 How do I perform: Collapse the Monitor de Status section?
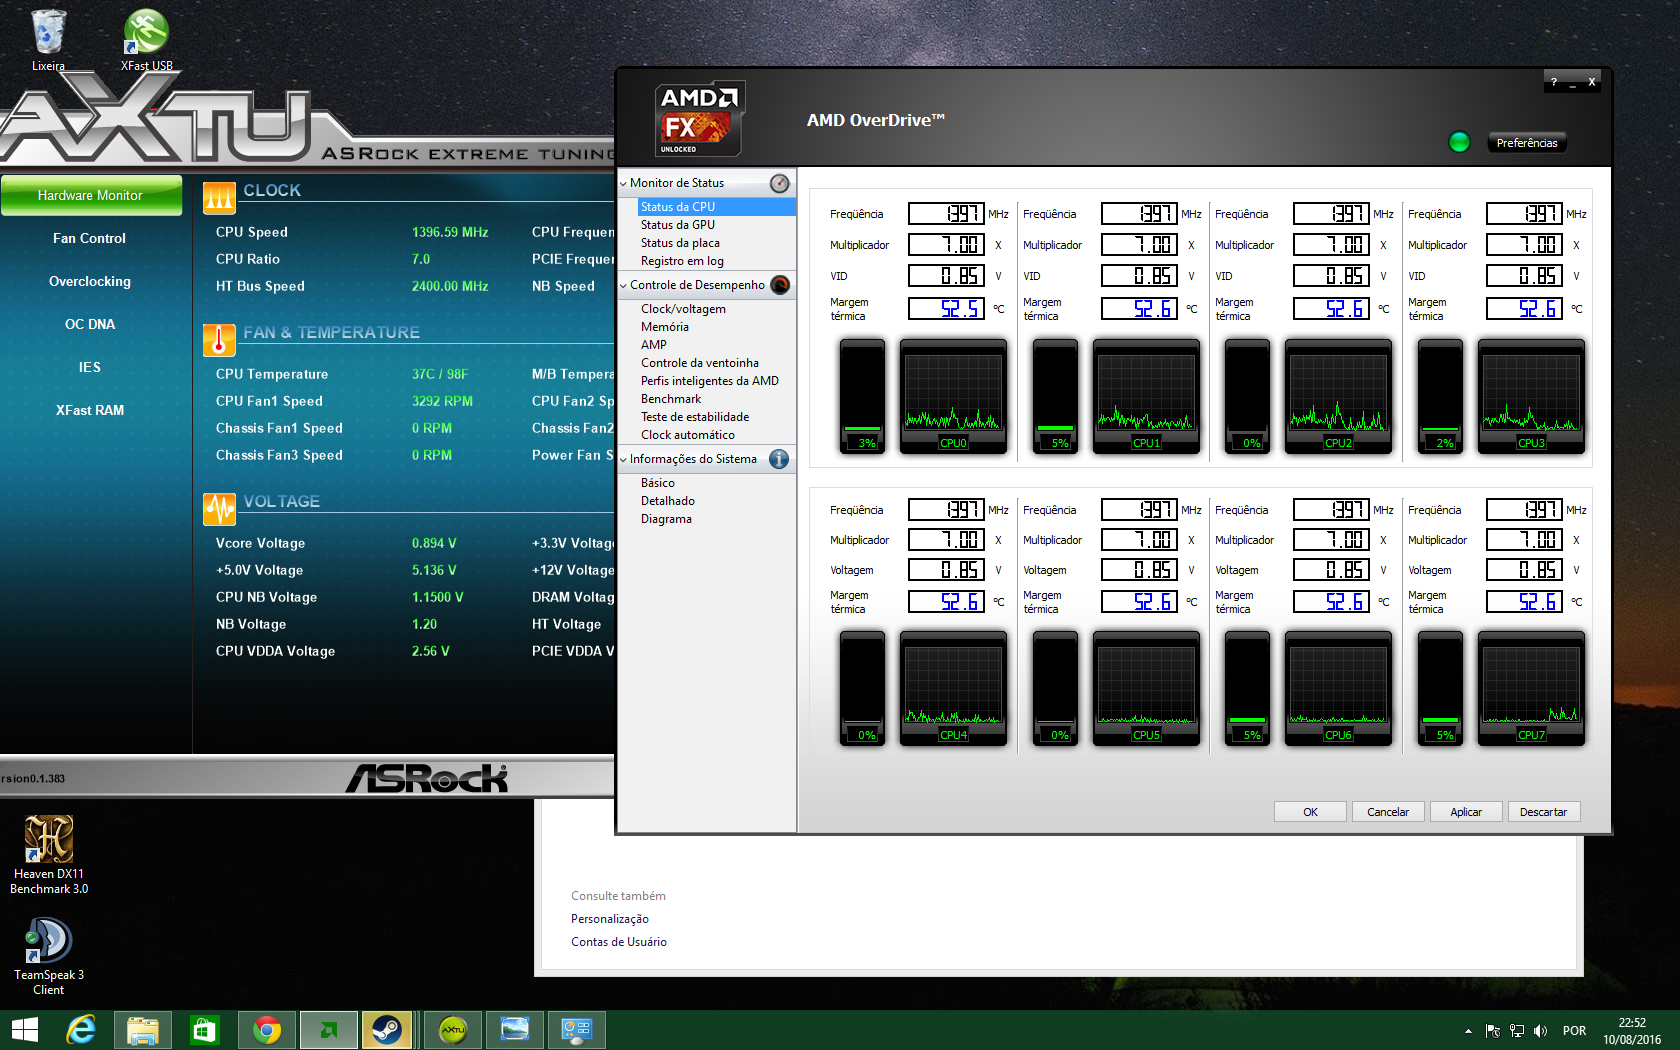tap(623, 184)
